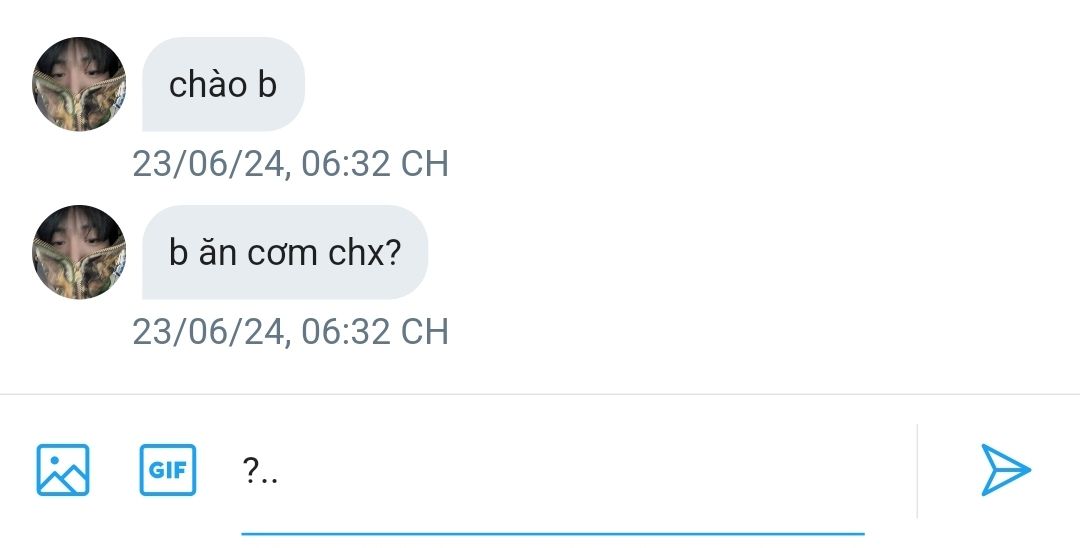This screenshot has height=548, width=1080.
Task: Click avatar next to "b ăn cơm chx?"
Action: coord(79,252)
